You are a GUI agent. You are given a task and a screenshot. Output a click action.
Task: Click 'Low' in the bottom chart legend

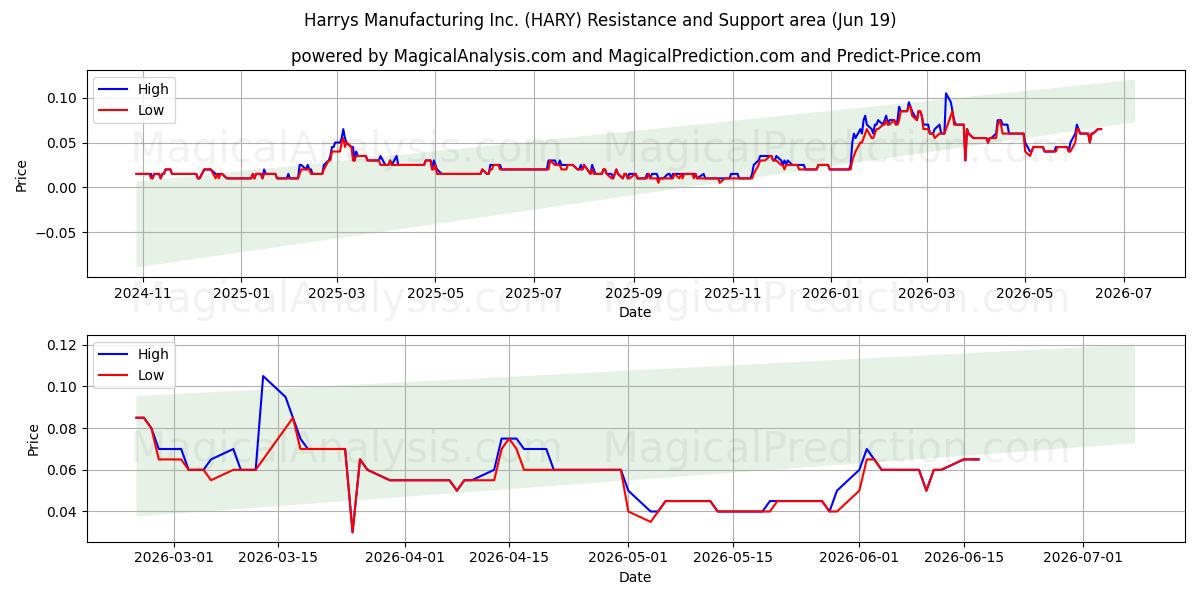(x=151, y=375)
